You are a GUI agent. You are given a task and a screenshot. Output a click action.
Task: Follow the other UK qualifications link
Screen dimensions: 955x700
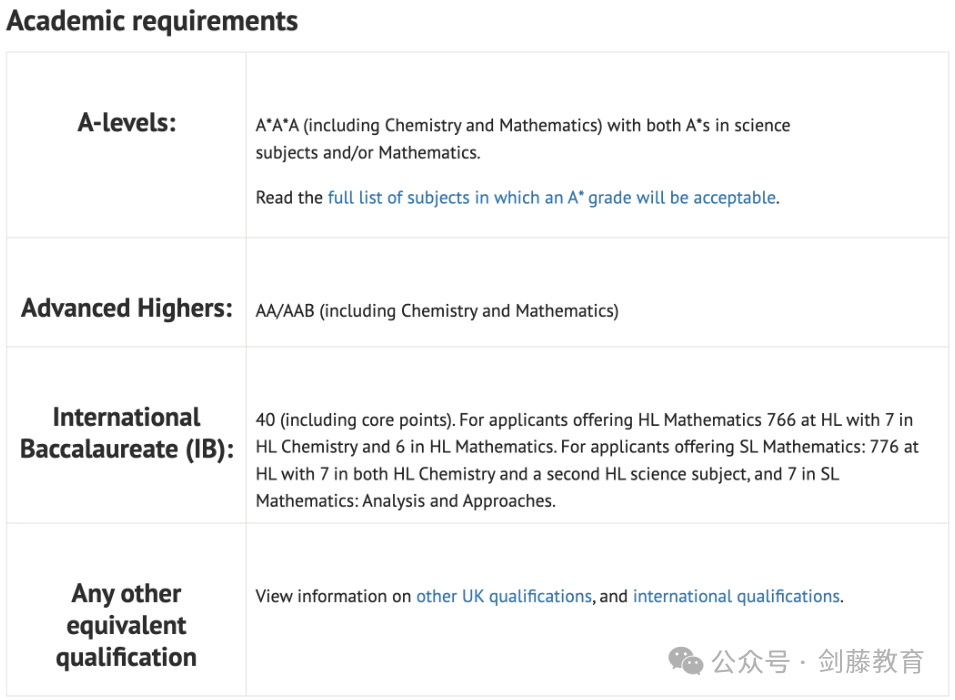[x=504, y=596]
